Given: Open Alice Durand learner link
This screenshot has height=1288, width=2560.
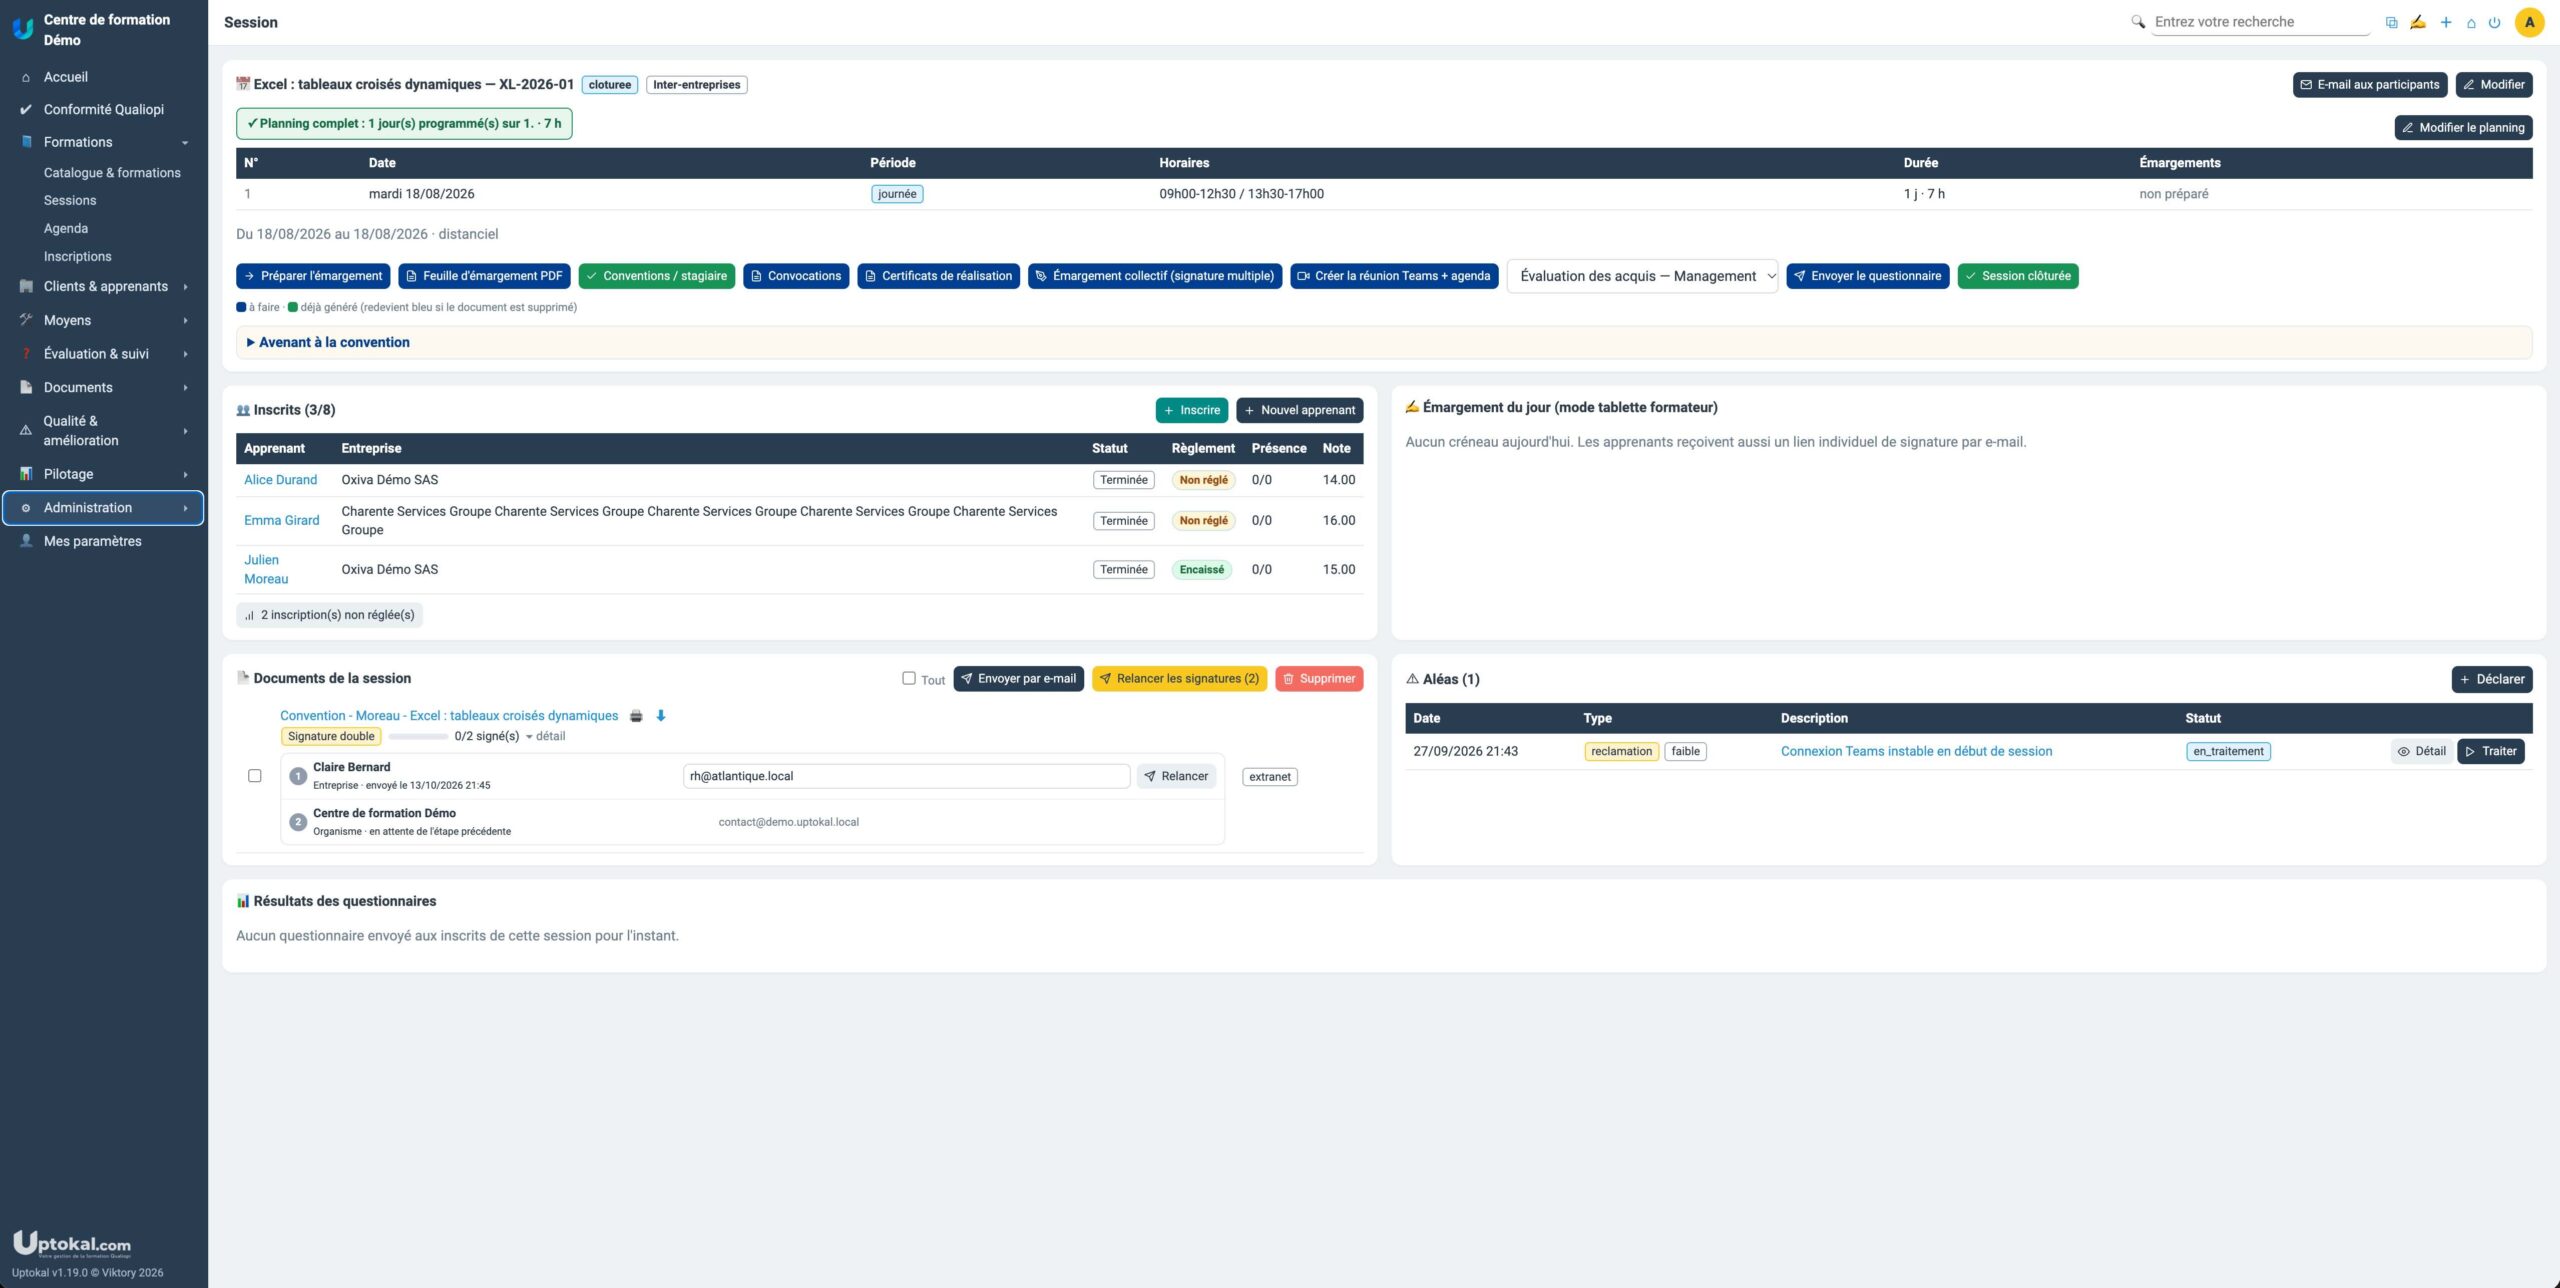Looking at the screenshot, I should coord(280,480).
